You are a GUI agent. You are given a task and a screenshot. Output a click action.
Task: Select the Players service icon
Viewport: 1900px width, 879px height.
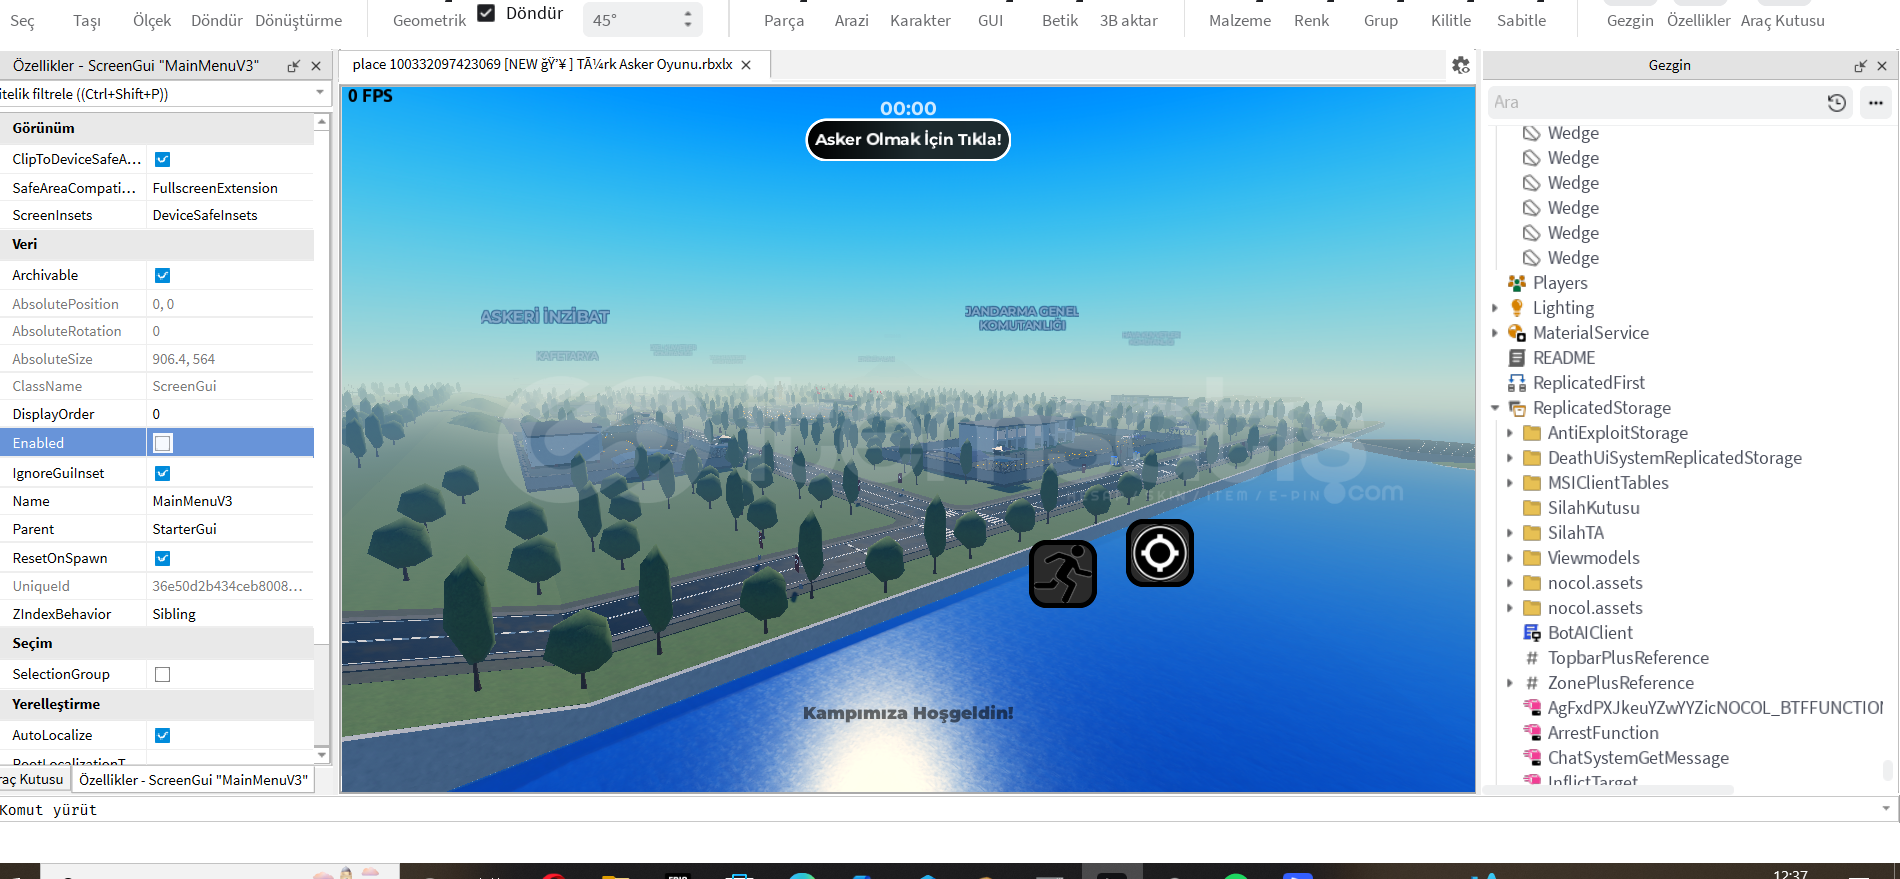pos(1517,283)
